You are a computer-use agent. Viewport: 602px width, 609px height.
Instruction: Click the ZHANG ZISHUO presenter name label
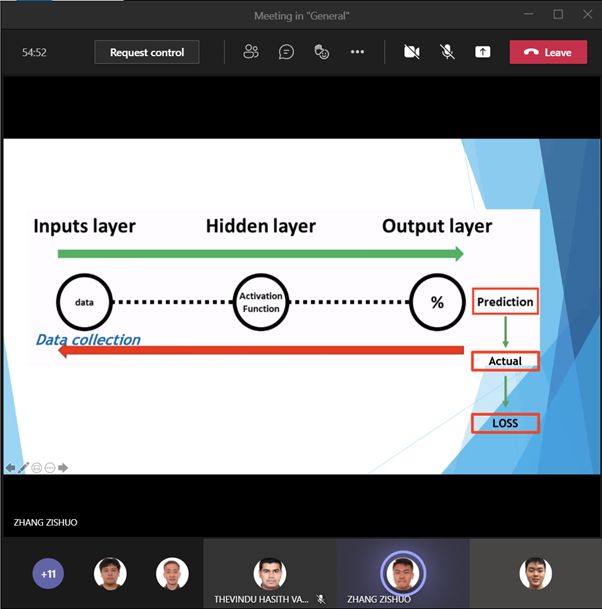click(45, 522)
